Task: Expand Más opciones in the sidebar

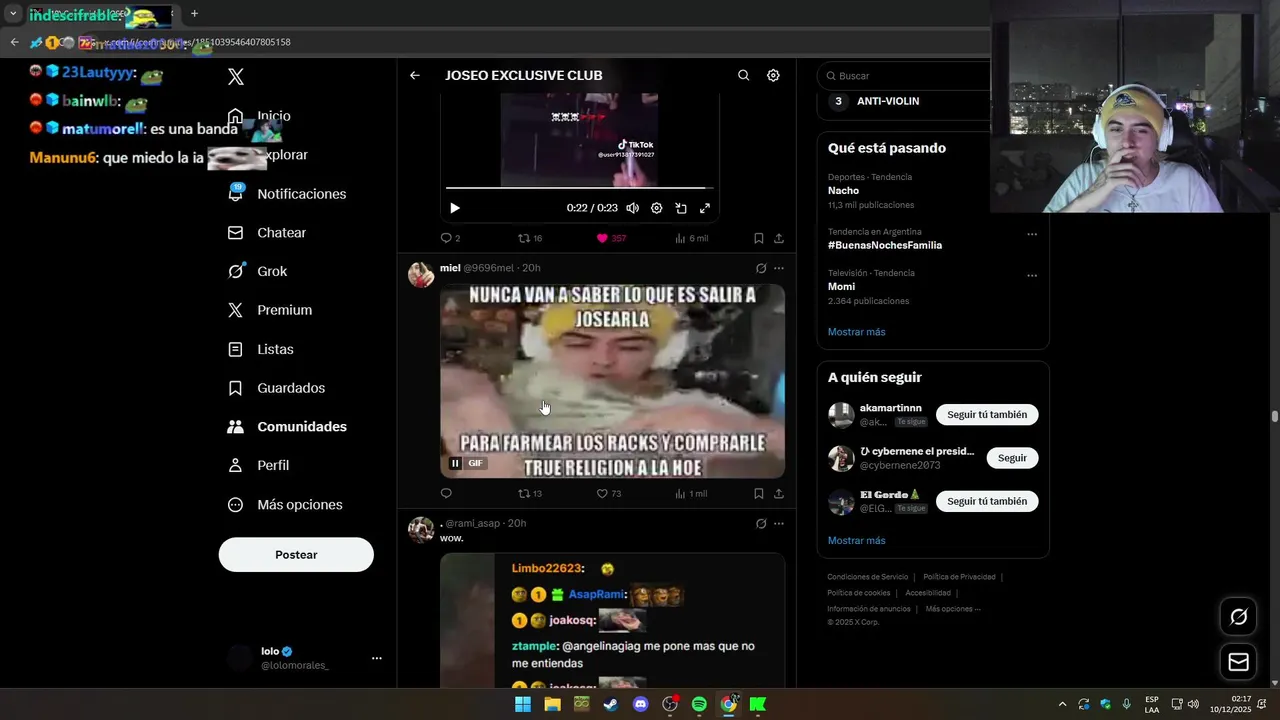Action: point(285,505)
